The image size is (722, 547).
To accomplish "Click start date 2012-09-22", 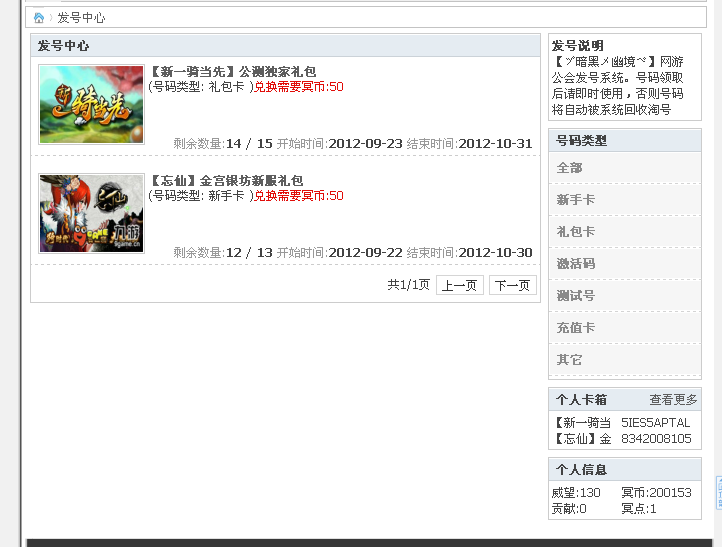I will (x=366, y=253).
